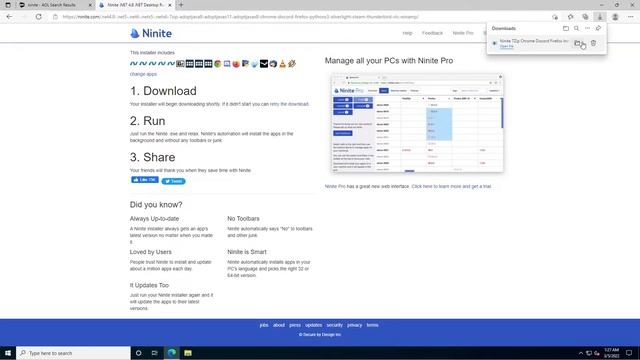Click the Chrome icon in installer list

218,64
